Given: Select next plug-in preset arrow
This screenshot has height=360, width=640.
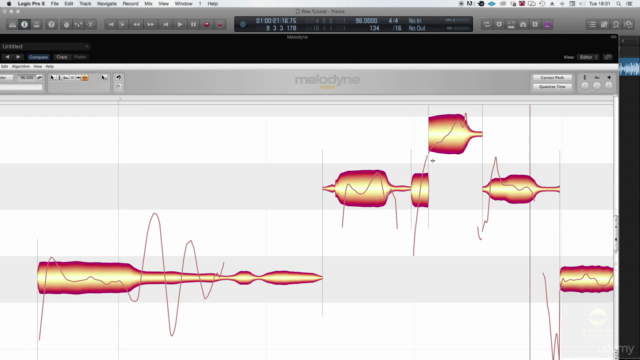Looking at the screenshot, I should [x=18, y=57].
